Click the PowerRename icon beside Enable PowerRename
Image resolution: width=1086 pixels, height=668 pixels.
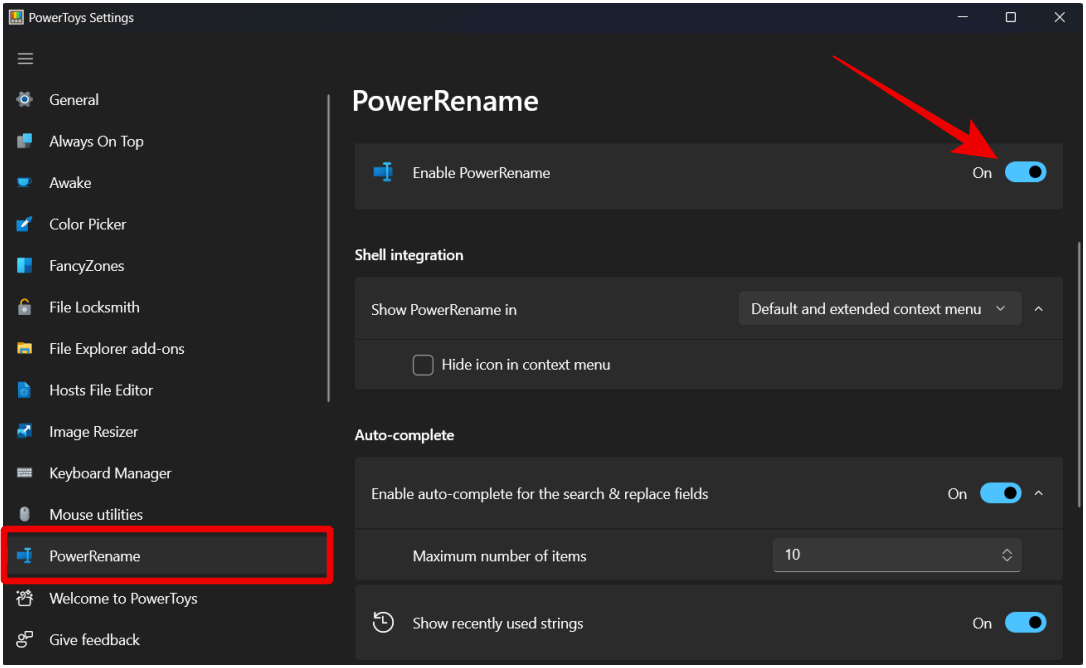pos(384,173)
